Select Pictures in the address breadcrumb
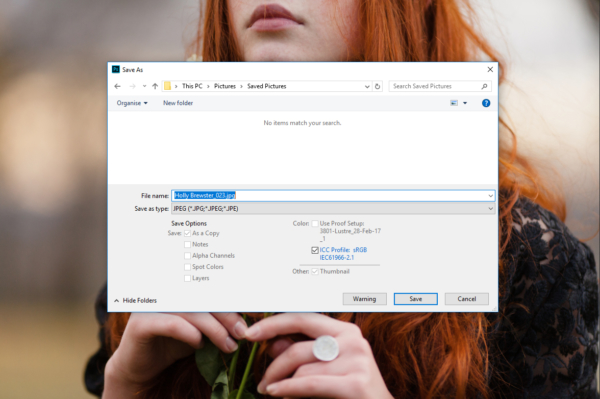600x399 pixels. (x=225, y=86)
